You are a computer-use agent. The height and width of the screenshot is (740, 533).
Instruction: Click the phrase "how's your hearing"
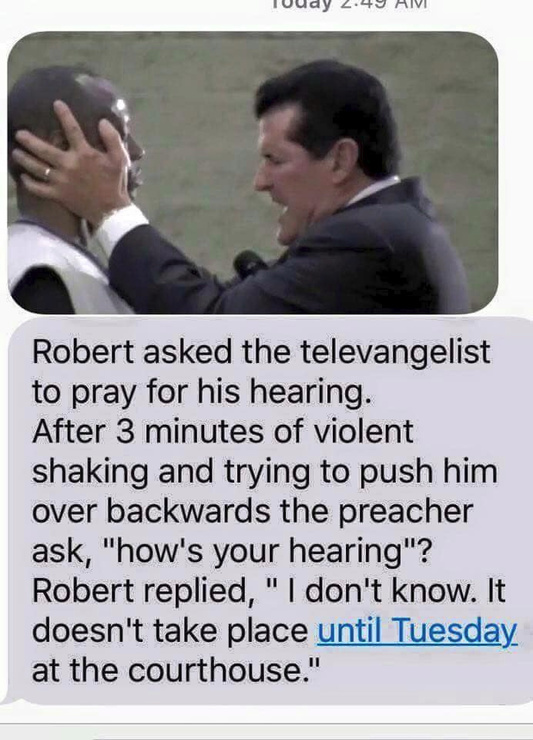pyautogui.click(x=259, y=551)
